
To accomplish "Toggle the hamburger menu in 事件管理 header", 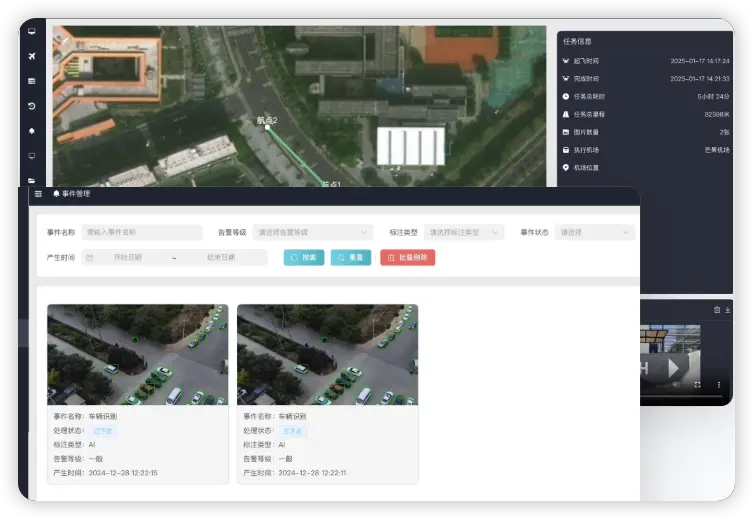I will 38,193.
